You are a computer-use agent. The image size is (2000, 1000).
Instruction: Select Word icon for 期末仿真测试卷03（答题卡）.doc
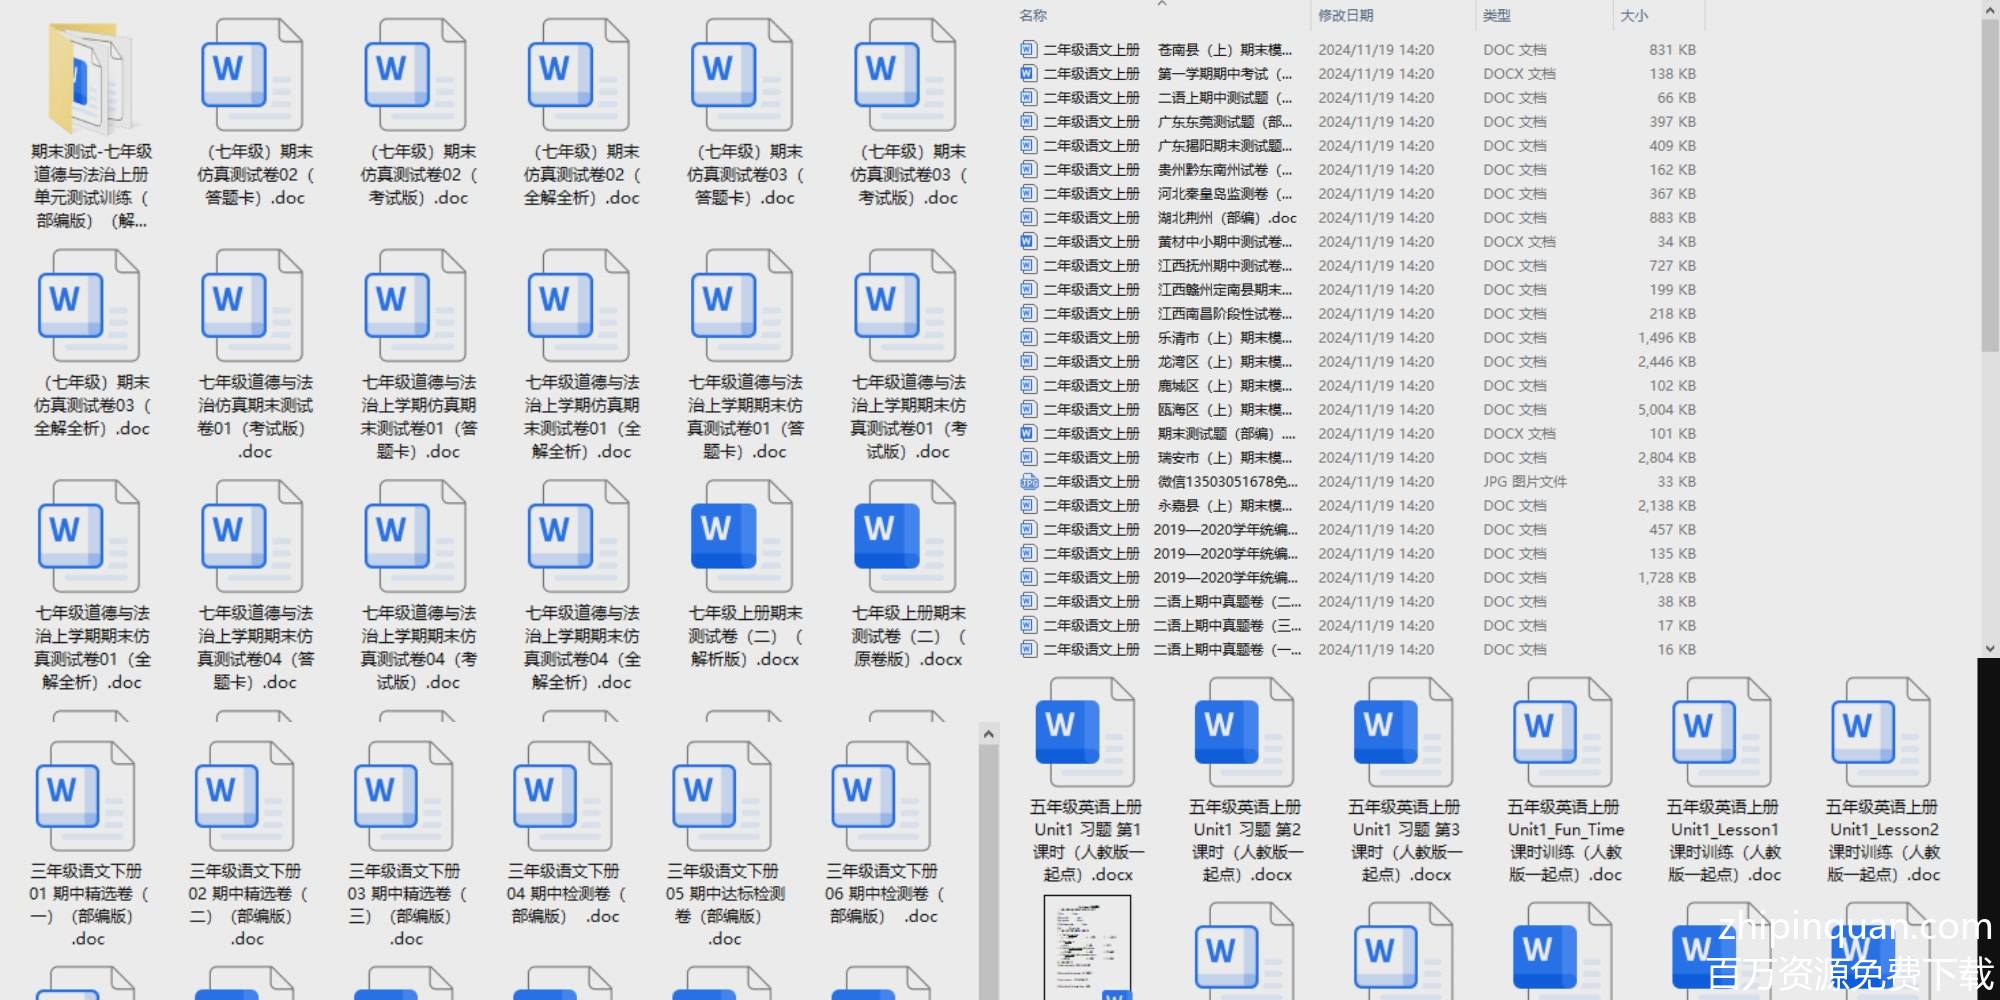point(743,75)
